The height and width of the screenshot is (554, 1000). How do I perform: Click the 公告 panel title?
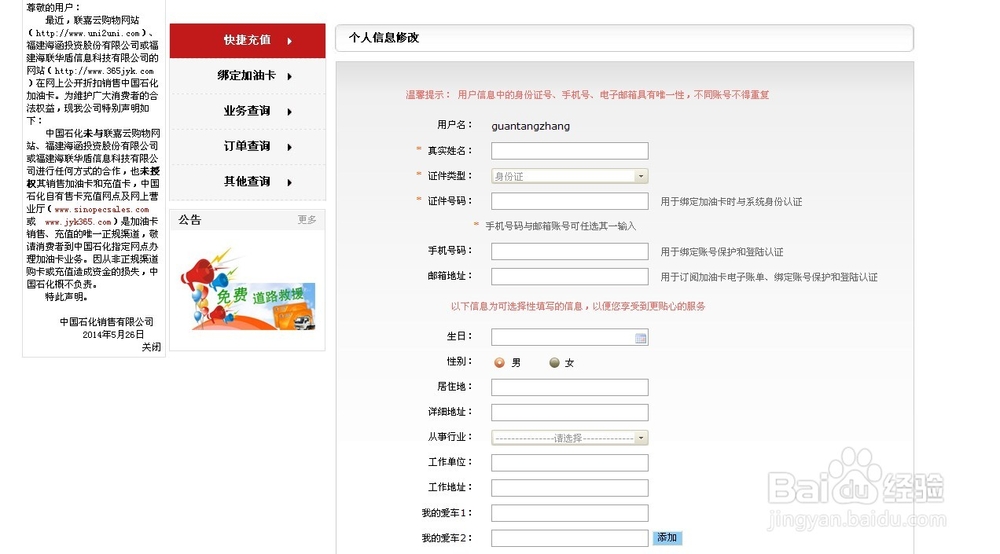pos(189,220)
